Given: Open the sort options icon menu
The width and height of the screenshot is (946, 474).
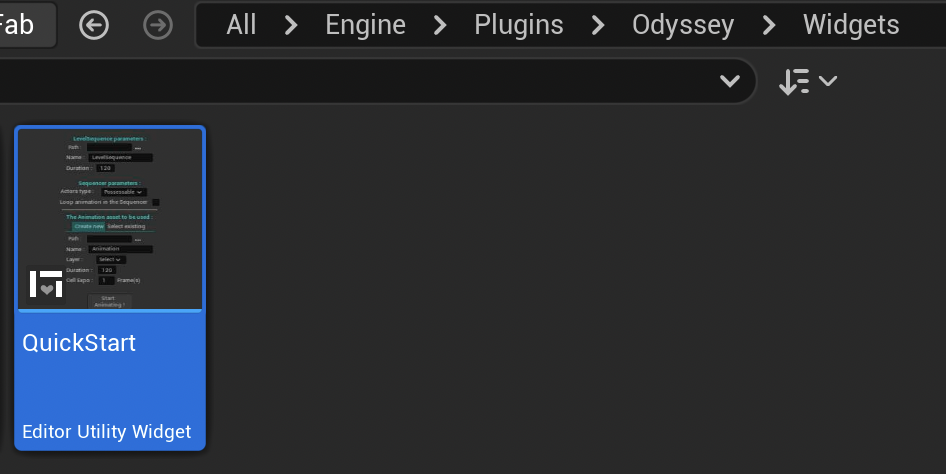Looking at the screenshot, I should pyautogui.click(x=807, y=81).
